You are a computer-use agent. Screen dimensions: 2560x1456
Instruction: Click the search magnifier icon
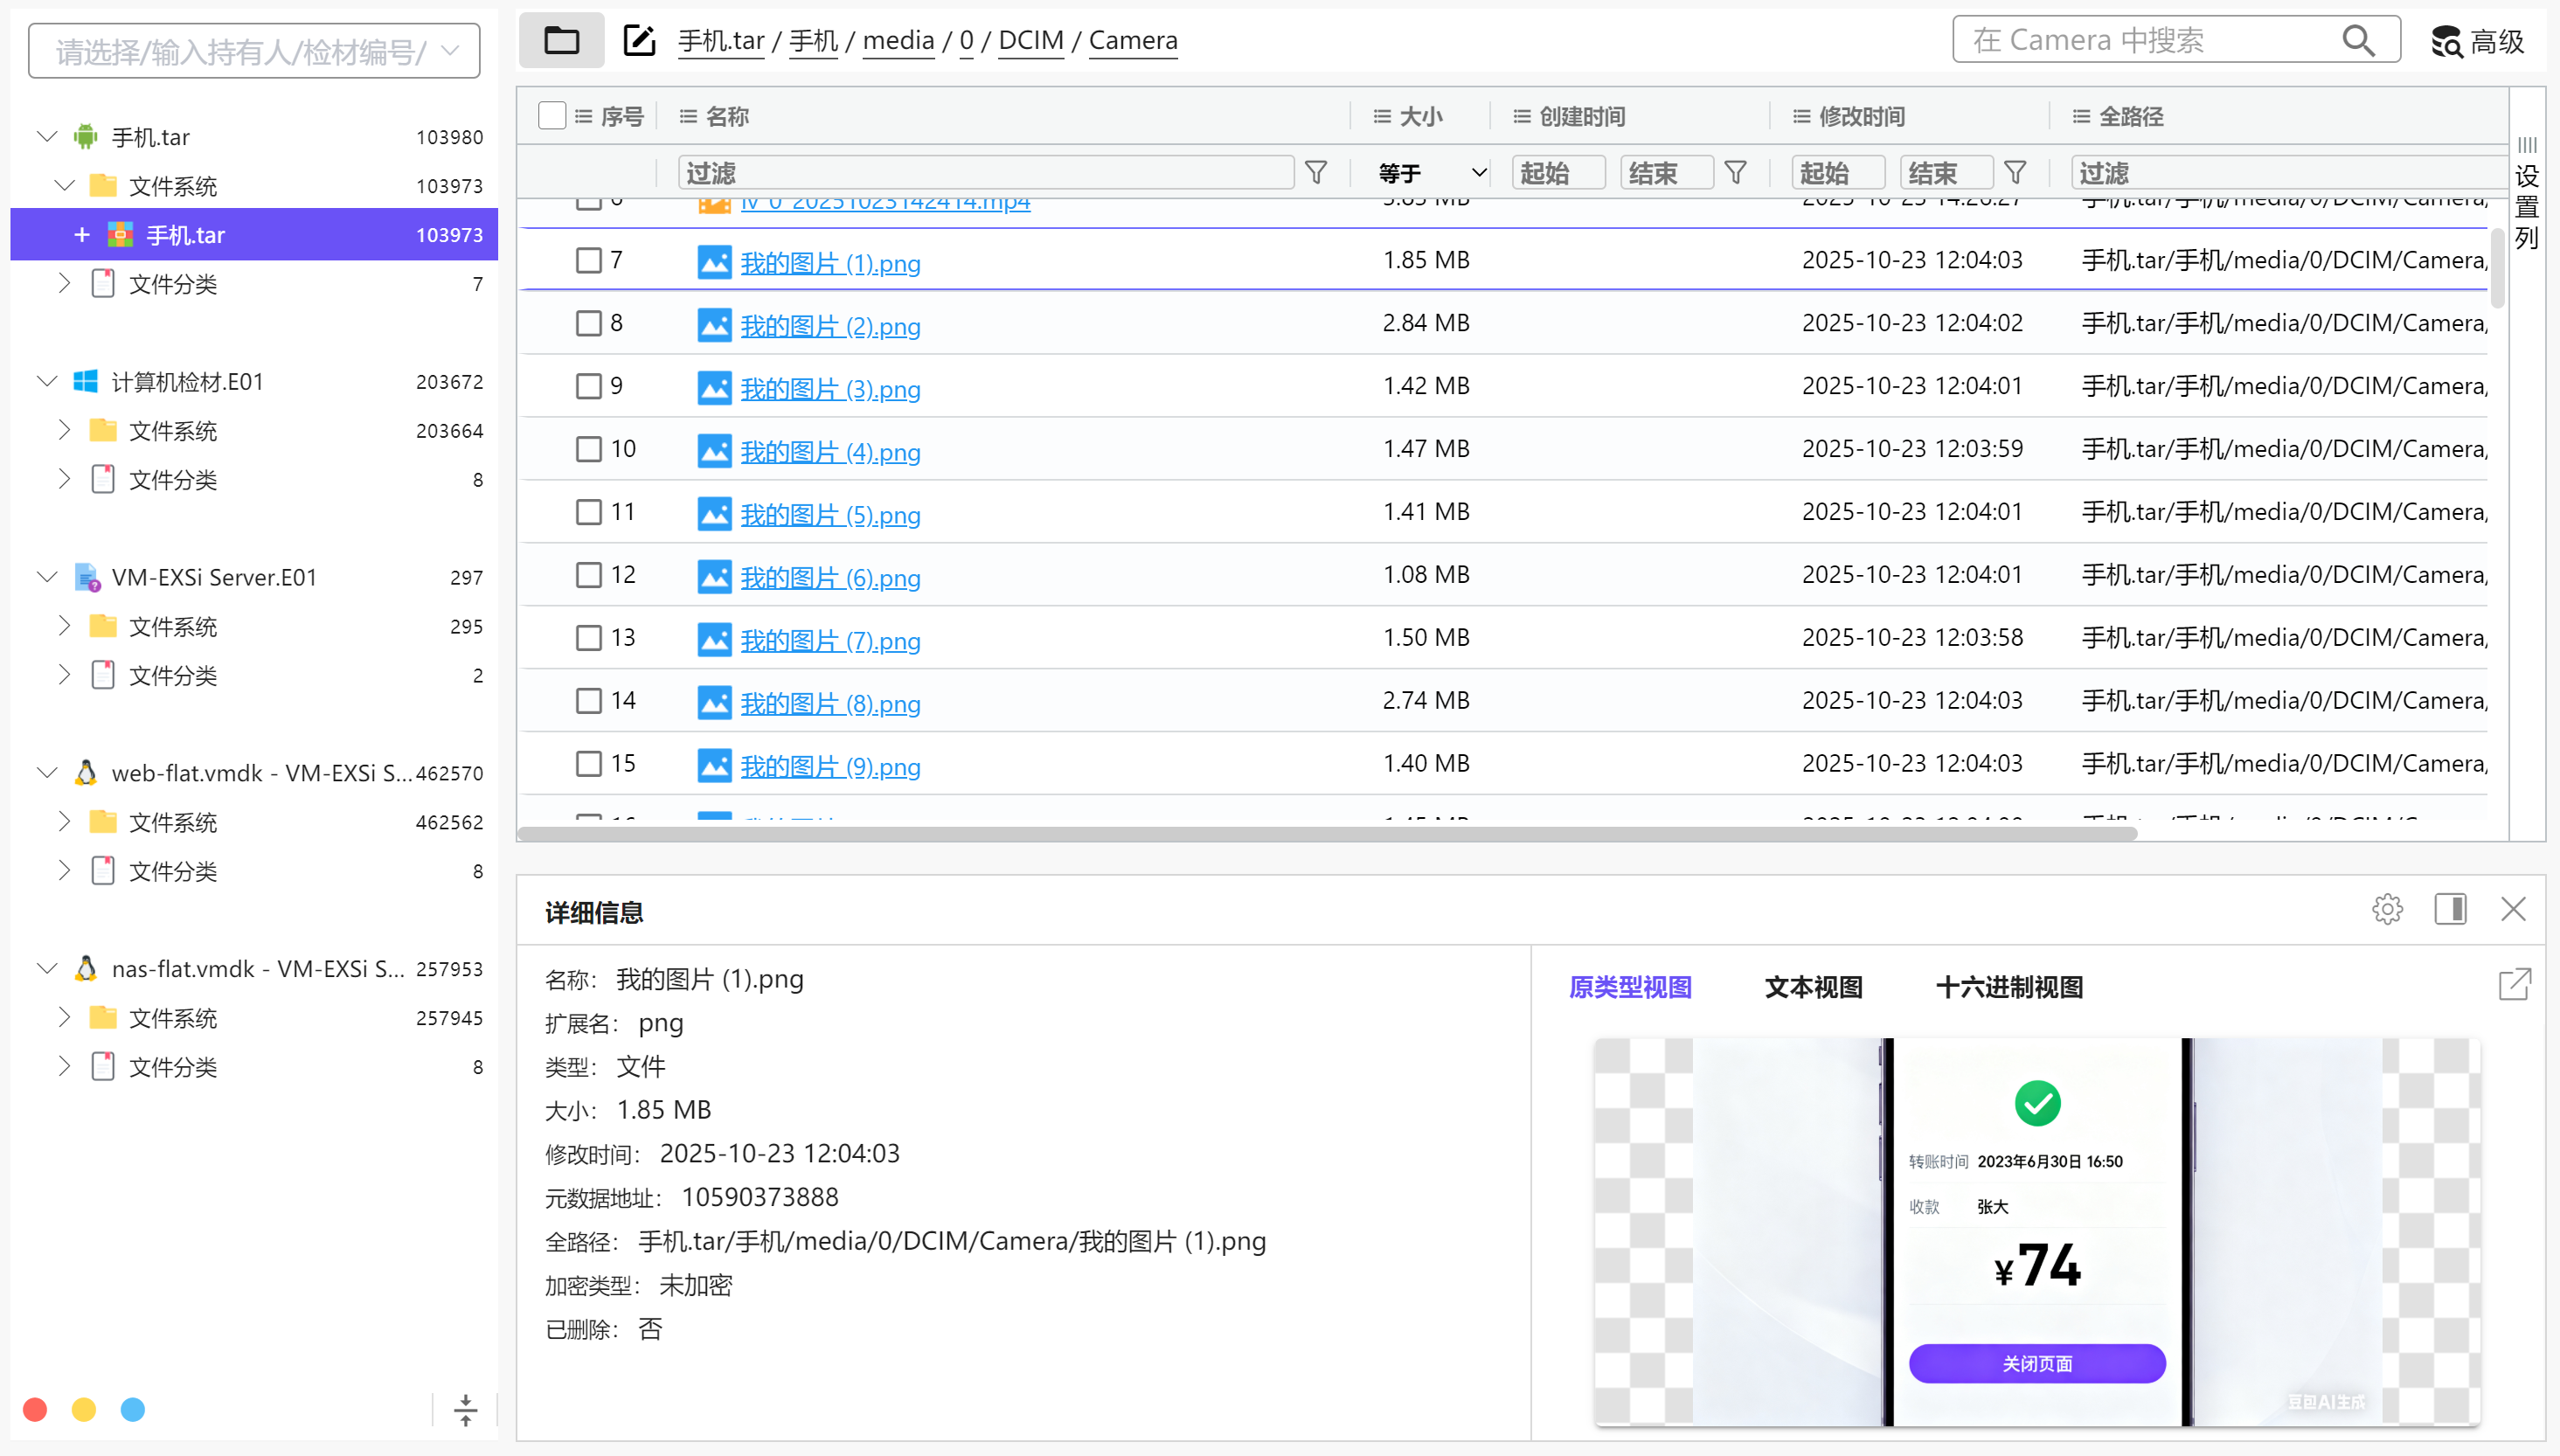click(2357, 40)
